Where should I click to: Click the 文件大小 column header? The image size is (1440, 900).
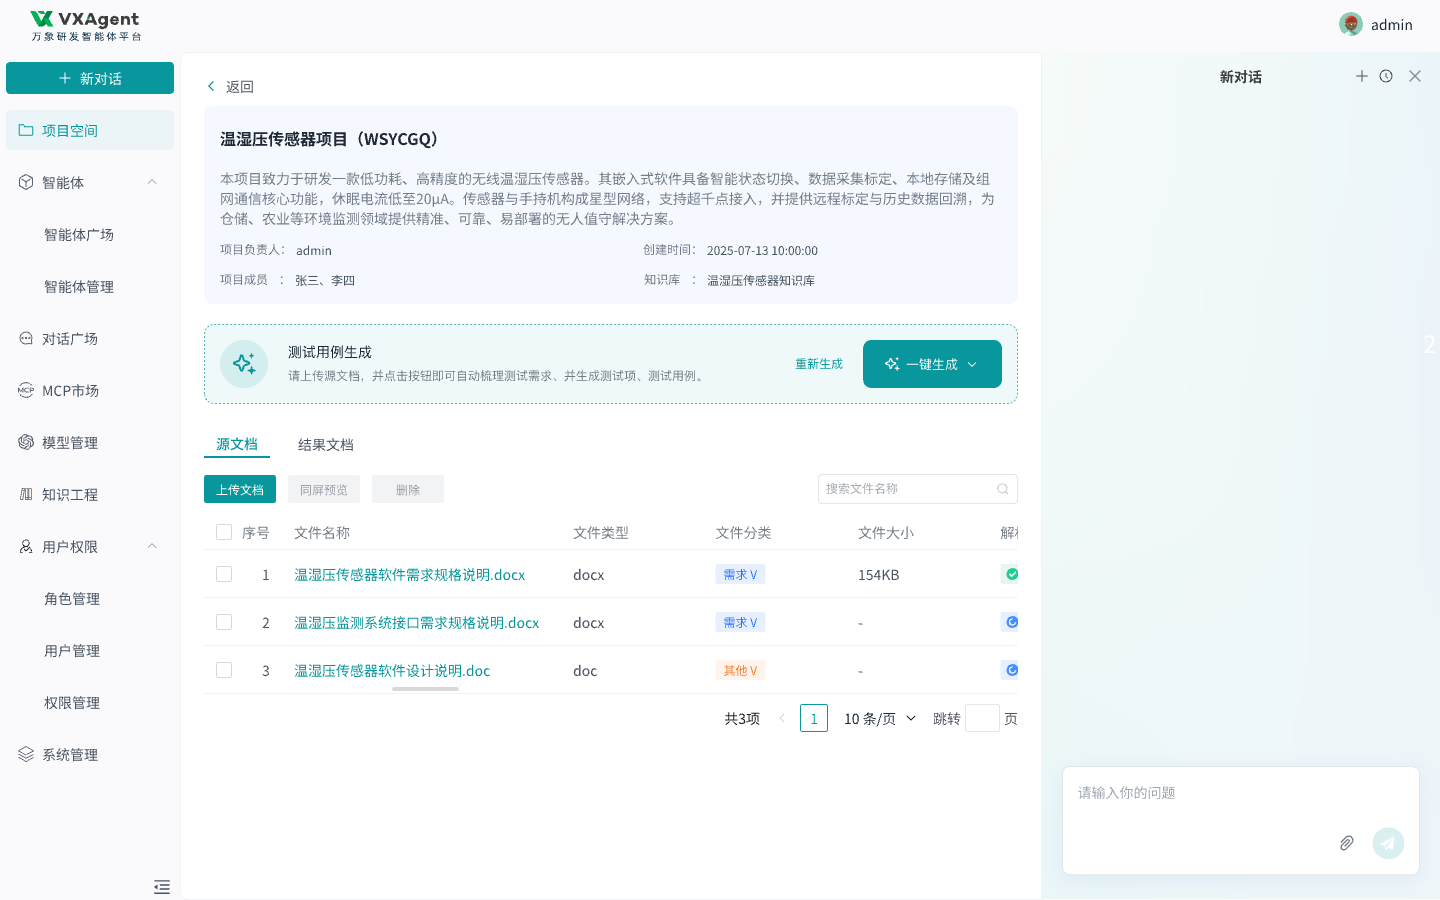click(886, 532)
